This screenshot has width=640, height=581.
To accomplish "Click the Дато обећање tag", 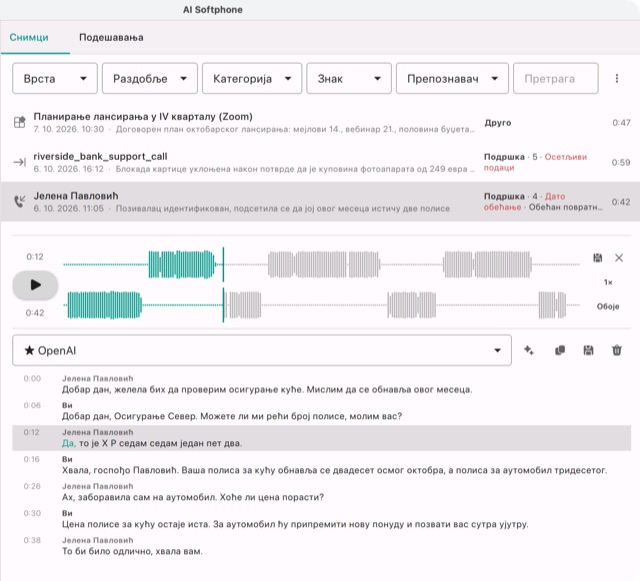I will click(x=524, y=202).
